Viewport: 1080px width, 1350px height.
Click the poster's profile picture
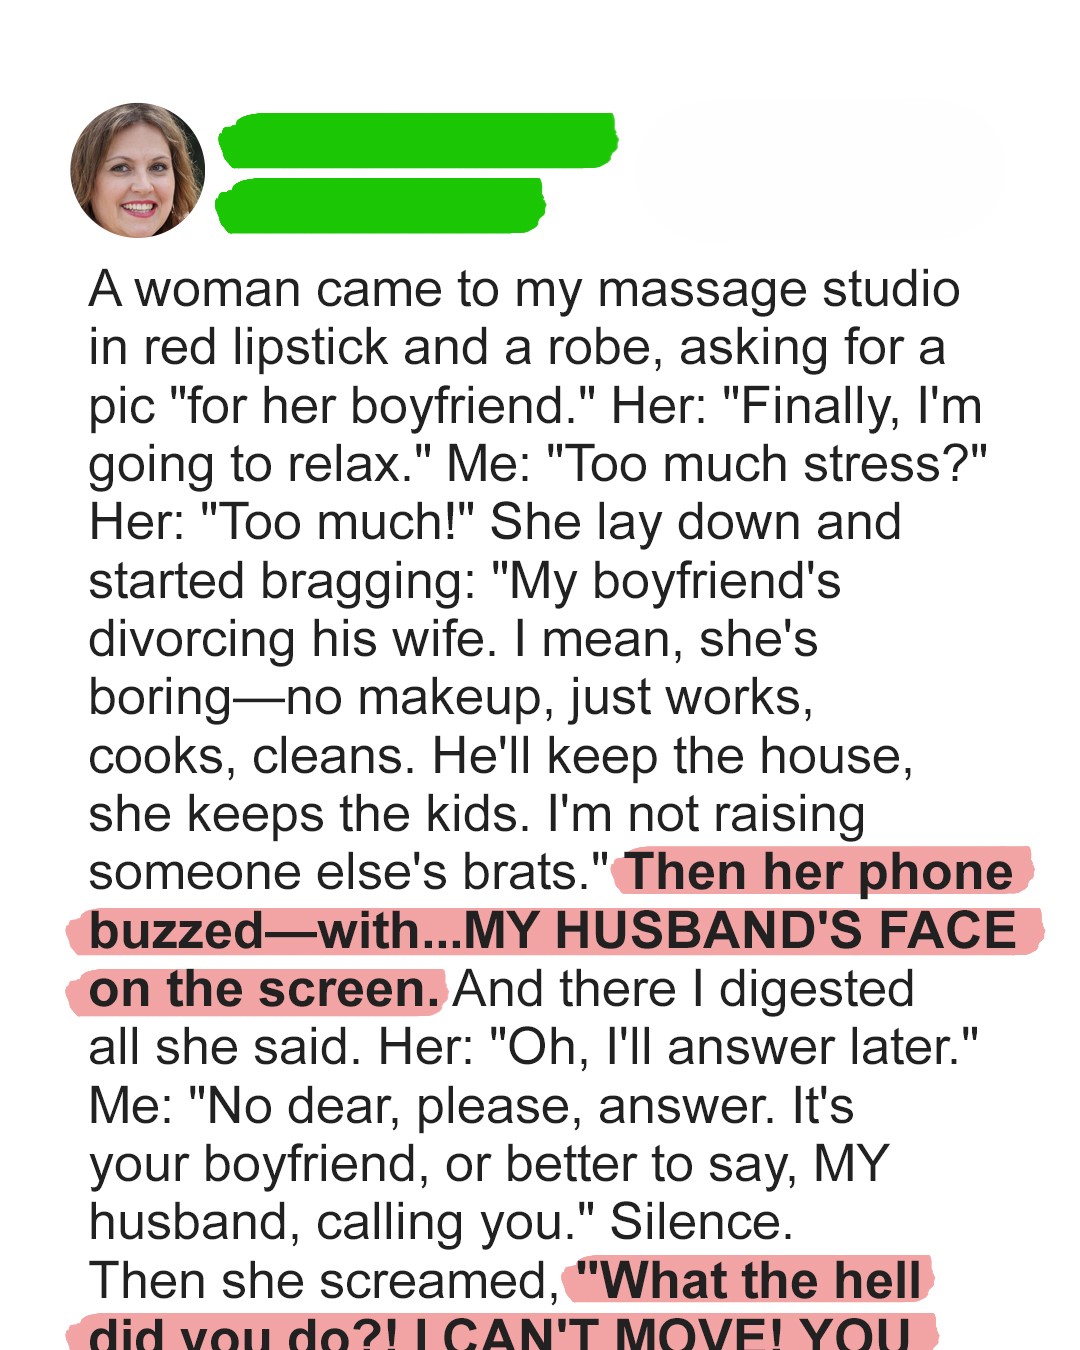[137, 170]
